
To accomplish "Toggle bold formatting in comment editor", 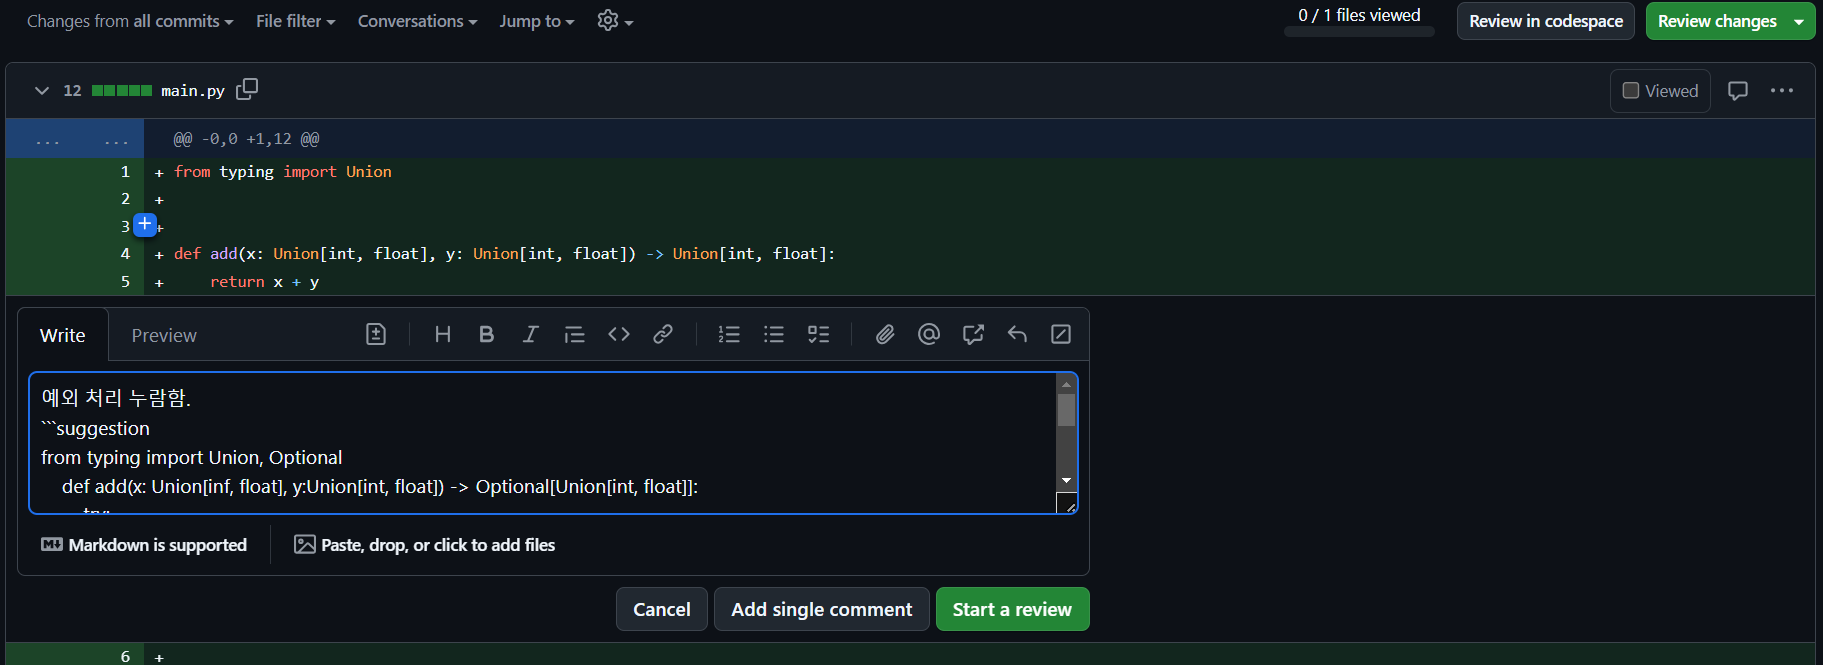I will [486, 334].
